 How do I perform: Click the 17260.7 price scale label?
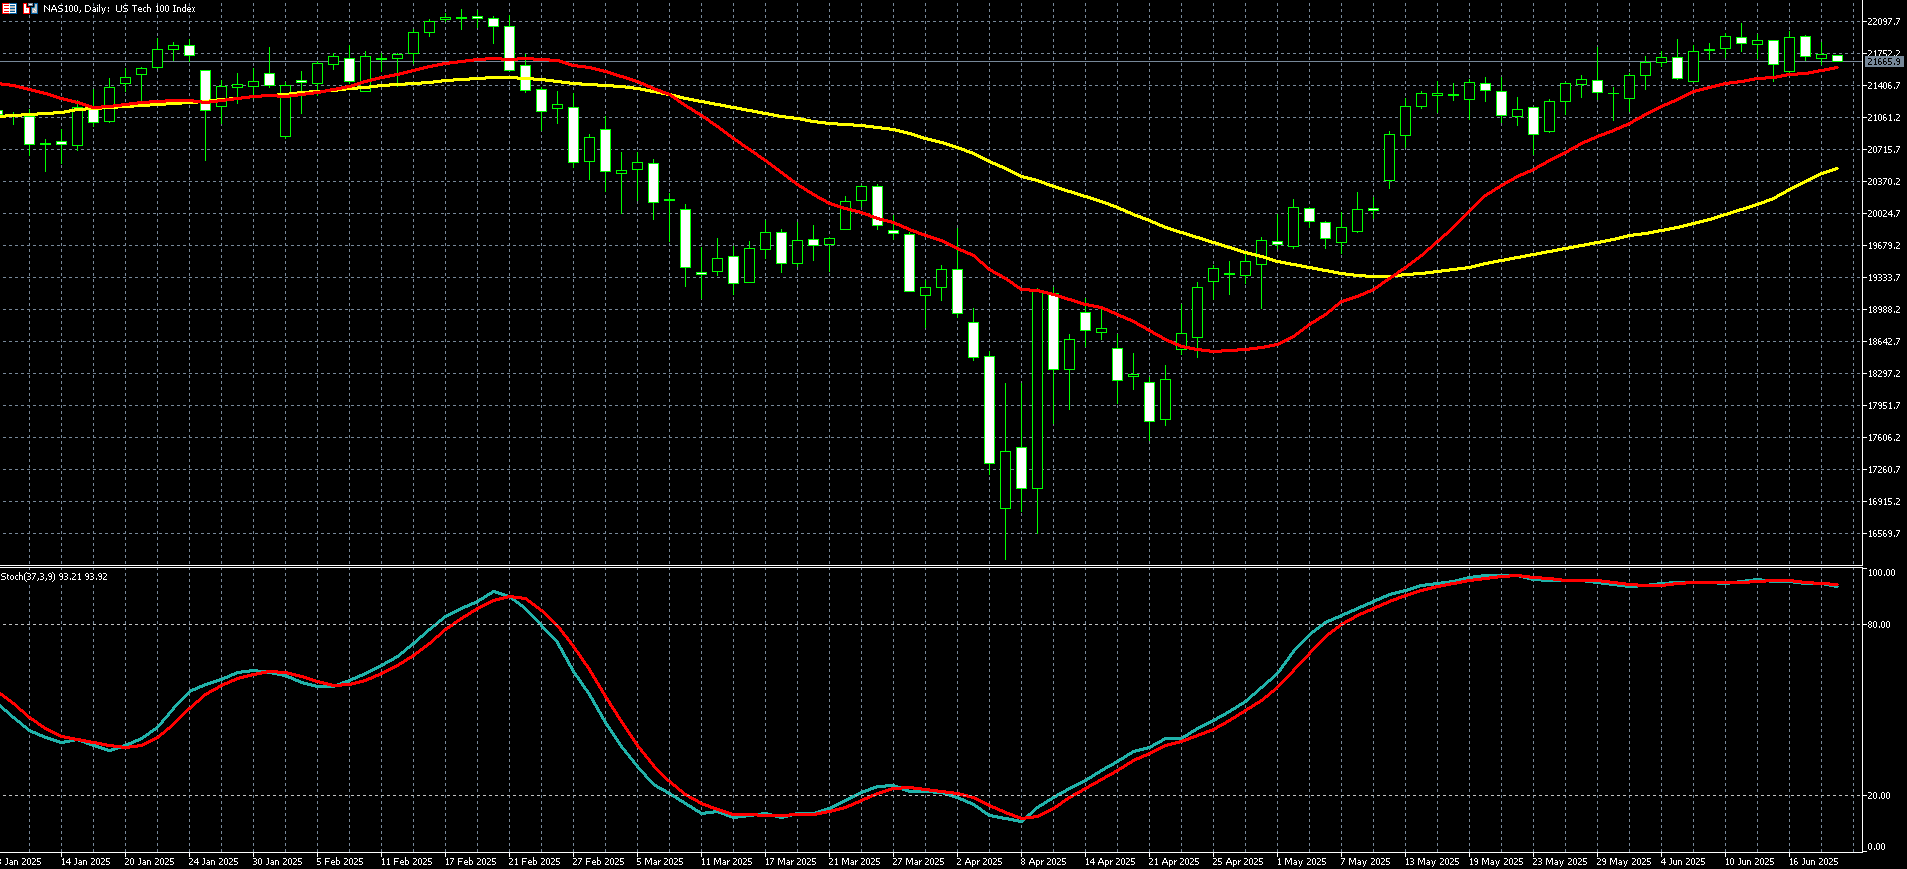point(1884,469)
